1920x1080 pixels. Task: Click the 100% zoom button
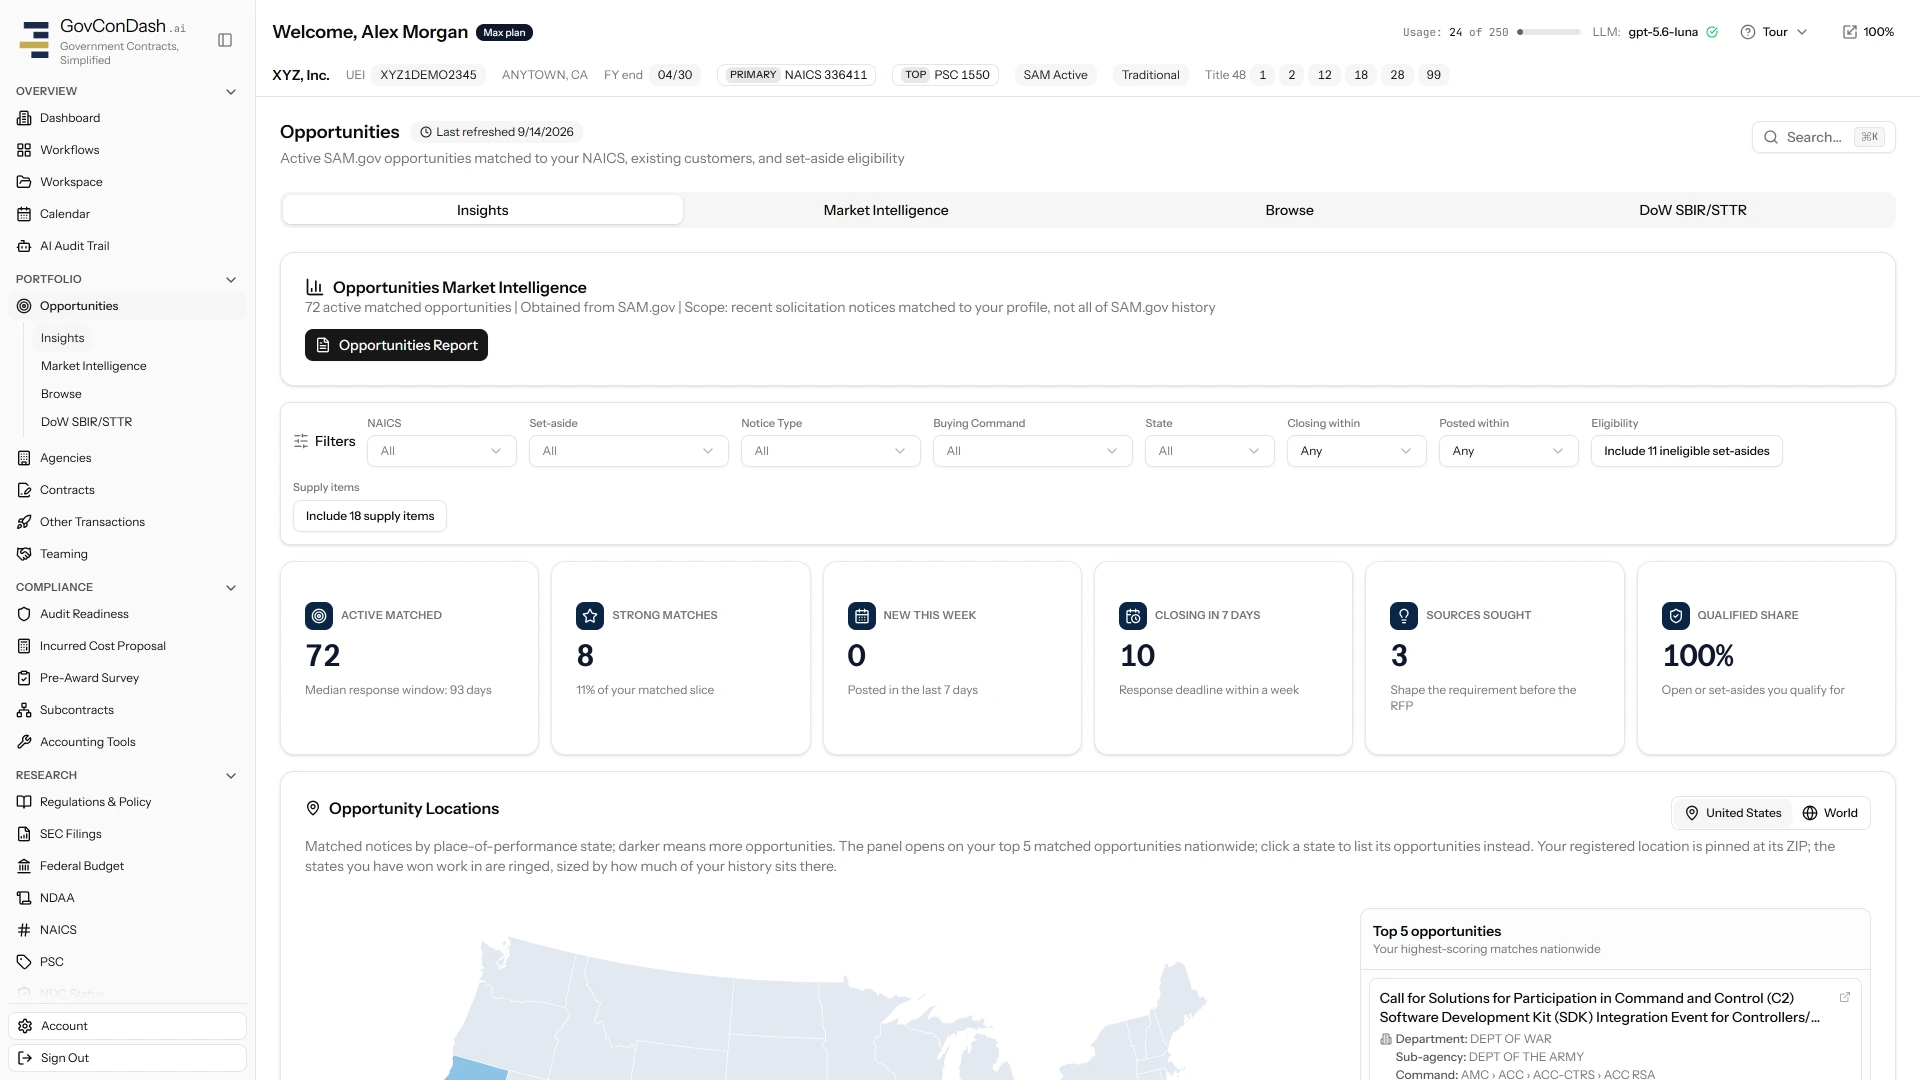(1868, 32)
